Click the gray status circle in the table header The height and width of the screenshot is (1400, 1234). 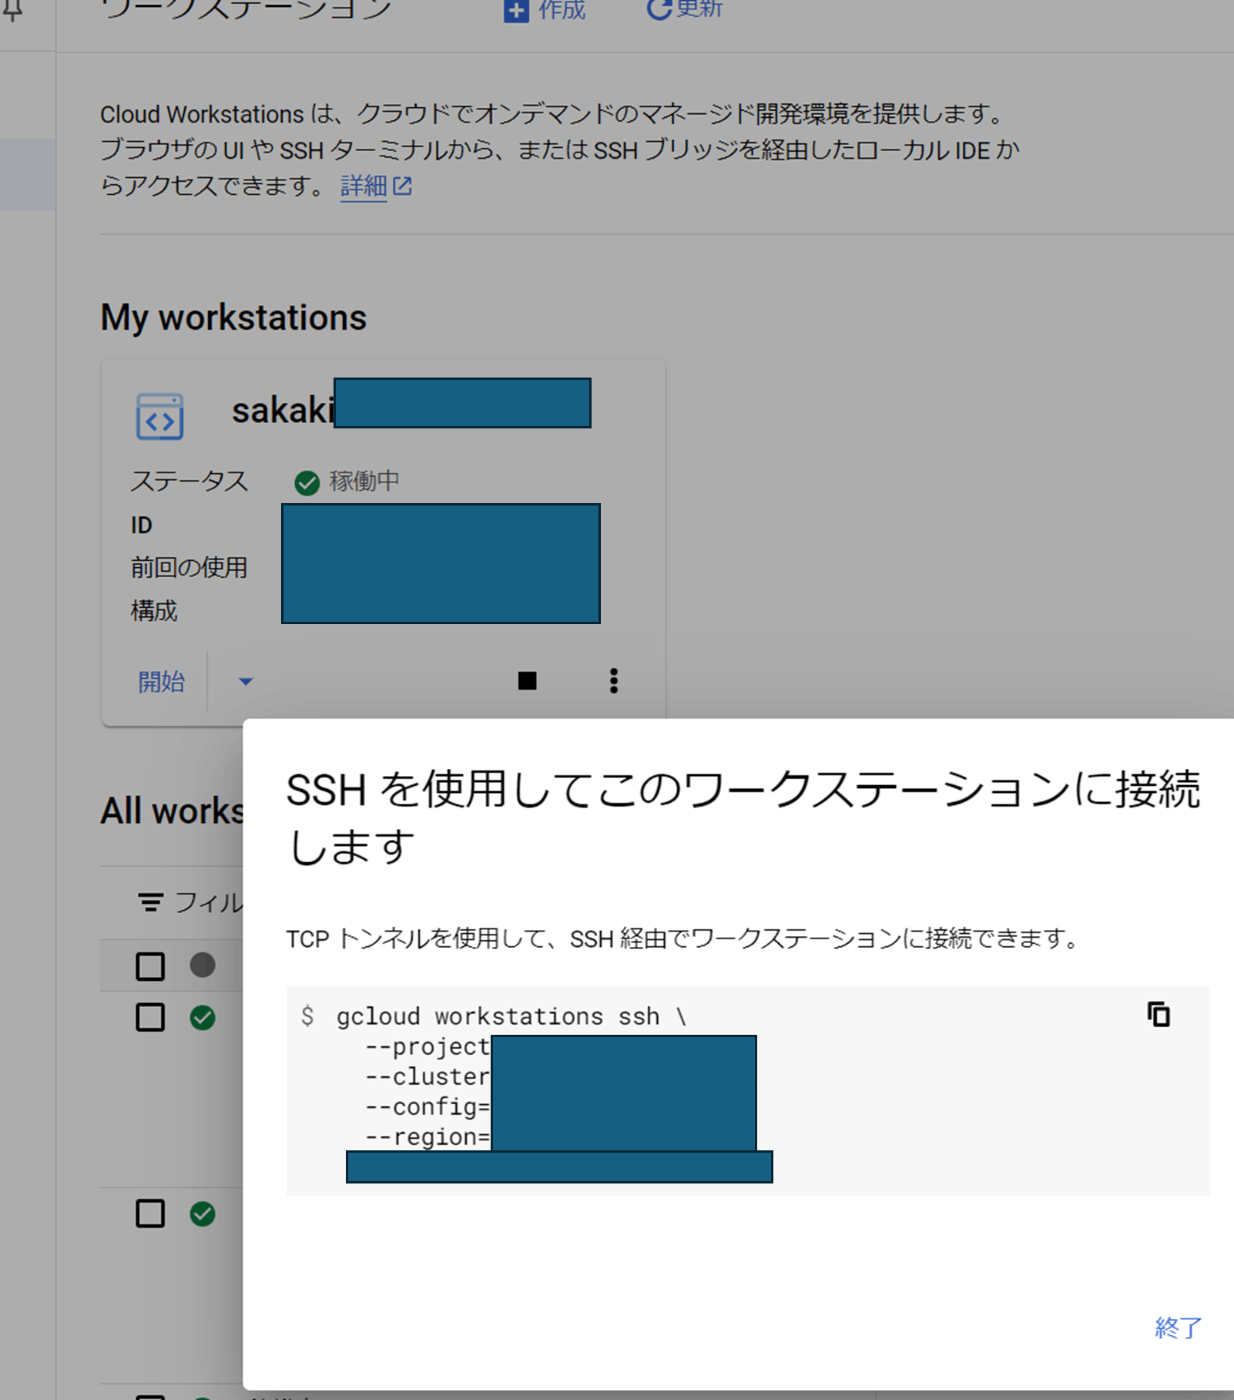point(203,965)
